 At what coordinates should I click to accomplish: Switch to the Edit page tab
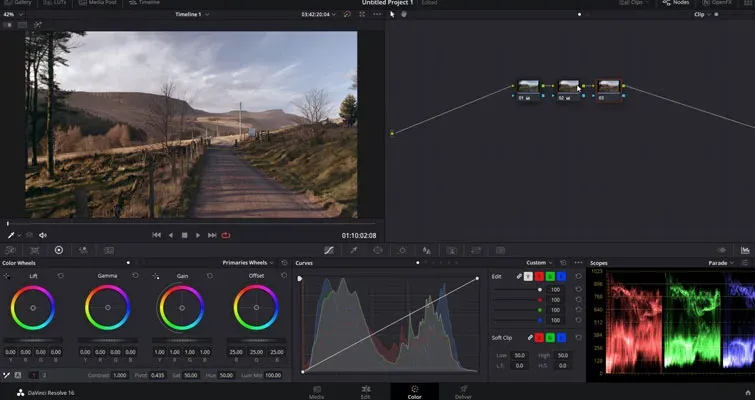tap(365, 392)
